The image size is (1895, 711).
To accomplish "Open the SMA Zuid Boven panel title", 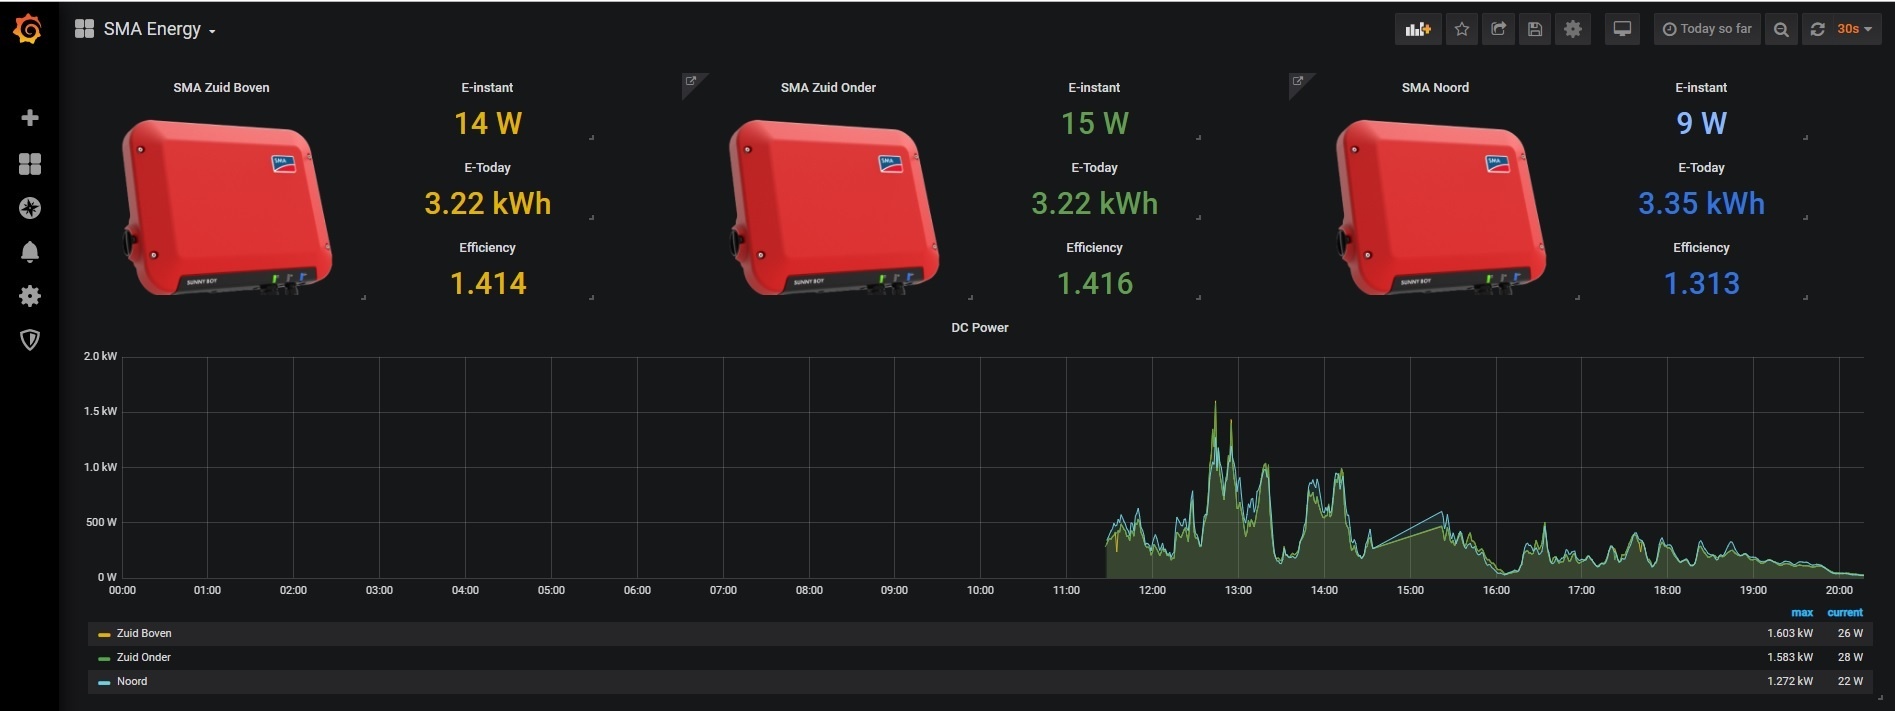I will point(221,88).
